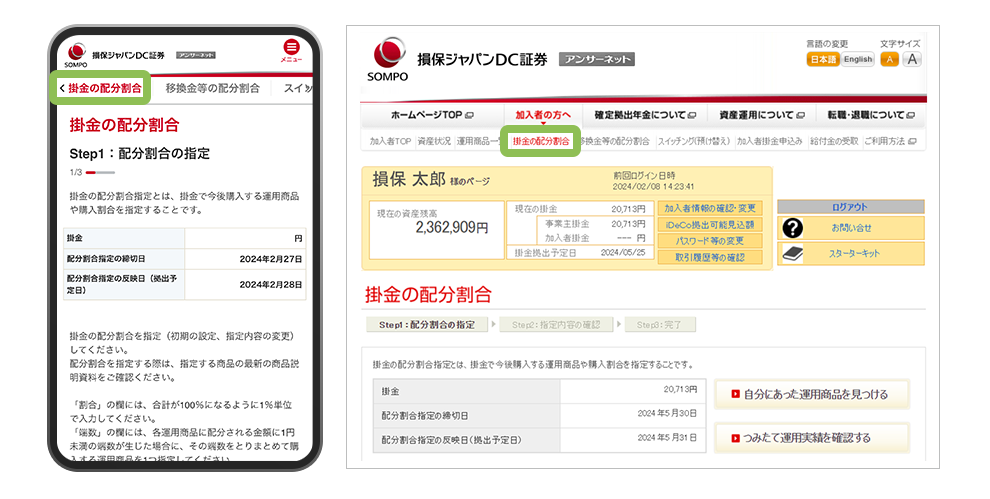Open the red hamburger menu on mobile view
Viewport: 990px width, 499px height.
[x=291, y=47]
